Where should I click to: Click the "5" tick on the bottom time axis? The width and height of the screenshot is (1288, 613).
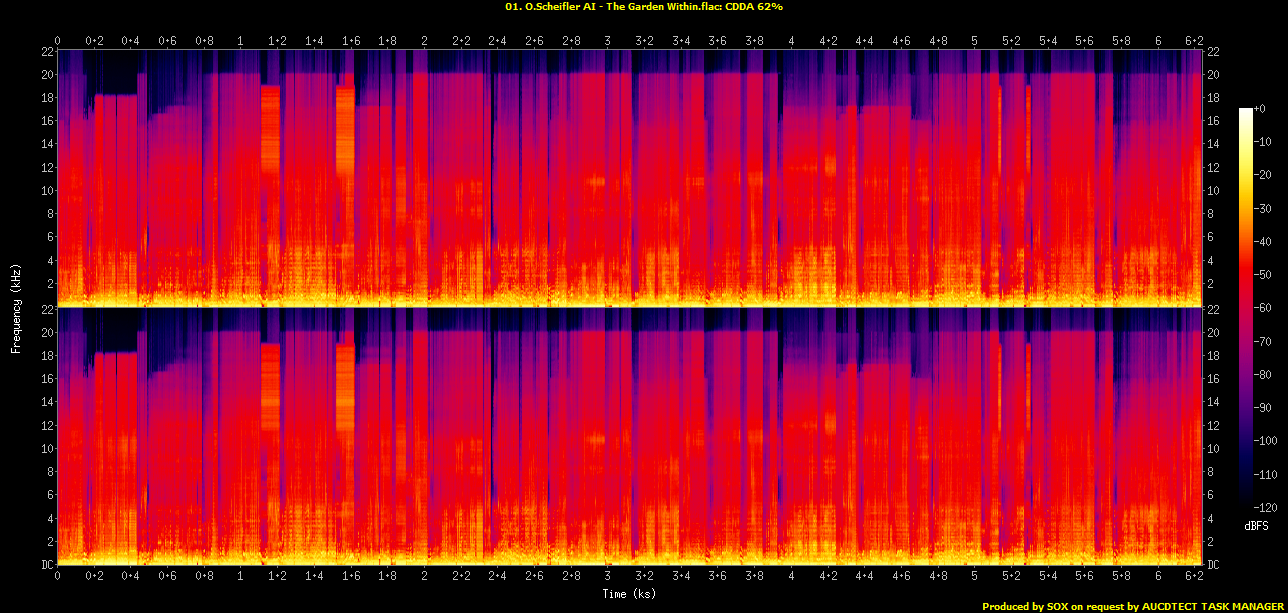pos(975,576)
